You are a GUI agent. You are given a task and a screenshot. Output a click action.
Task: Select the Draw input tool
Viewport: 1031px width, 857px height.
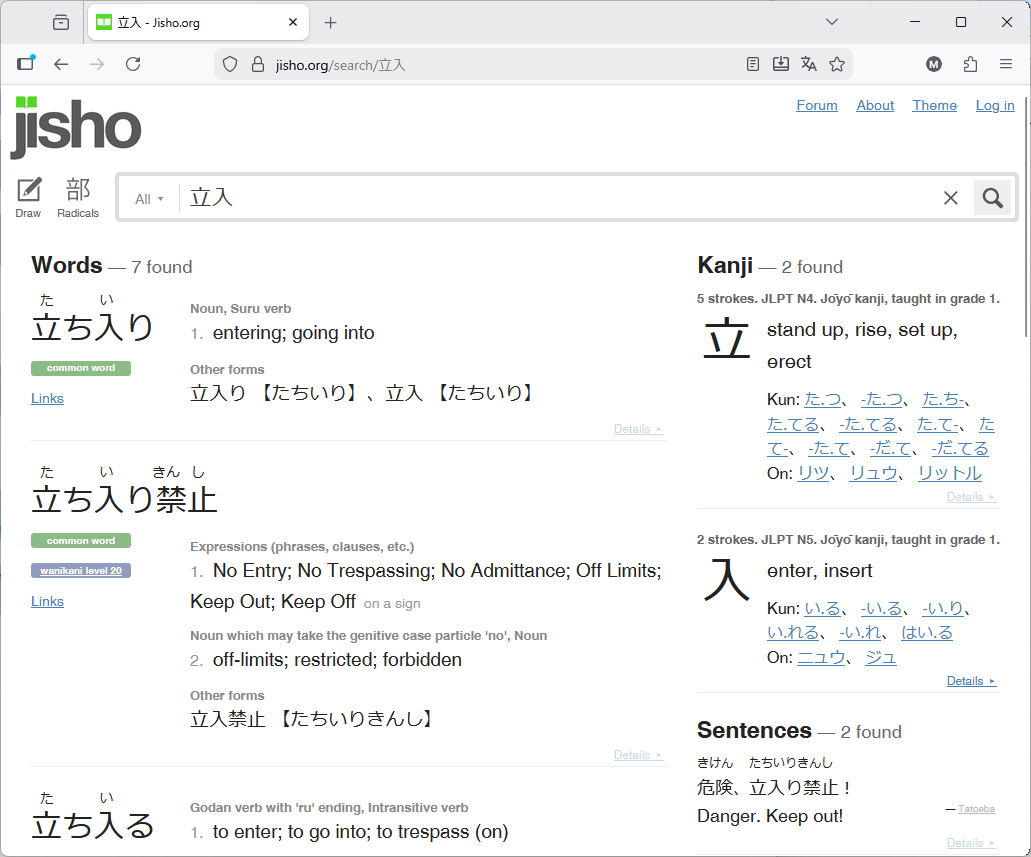pos(27,197)
